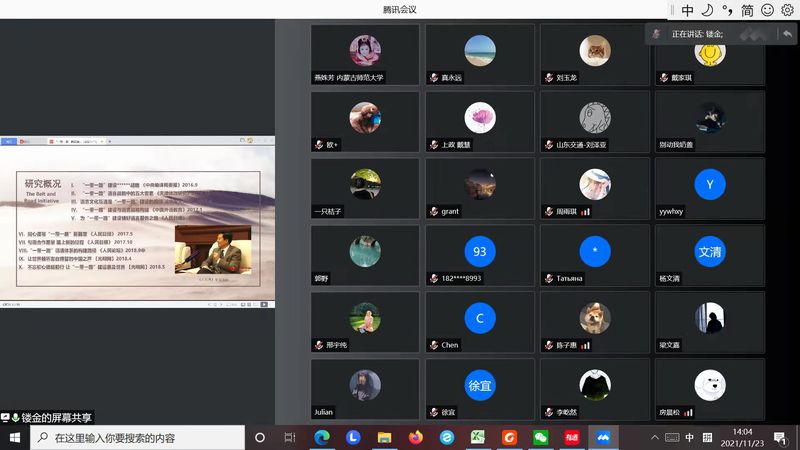Open WeChat from the taskbar

(541, 438)
